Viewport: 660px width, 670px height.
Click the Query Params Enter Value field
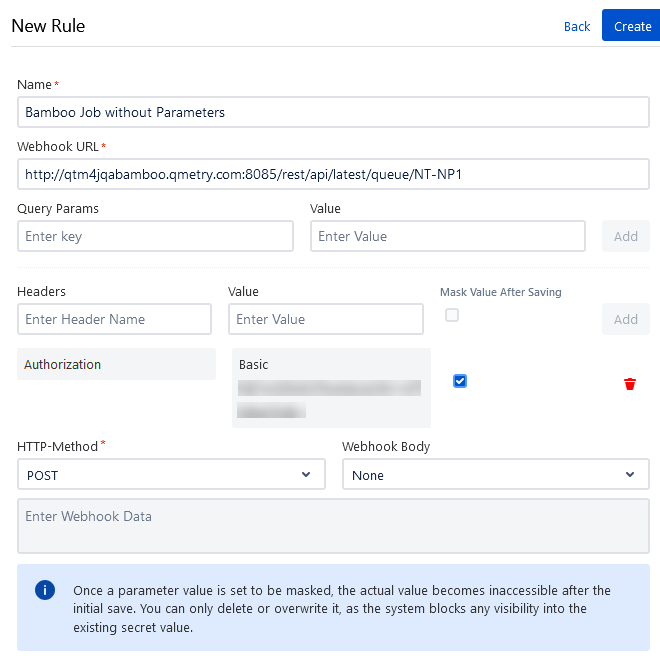tap(447, 236)
